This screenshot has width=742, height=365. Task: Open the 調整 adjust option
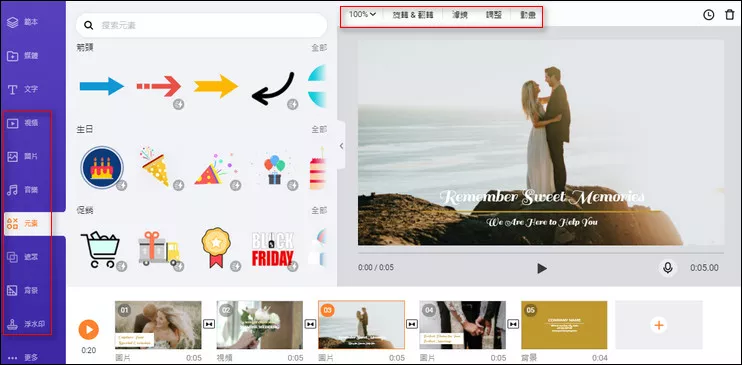point(494,15)
